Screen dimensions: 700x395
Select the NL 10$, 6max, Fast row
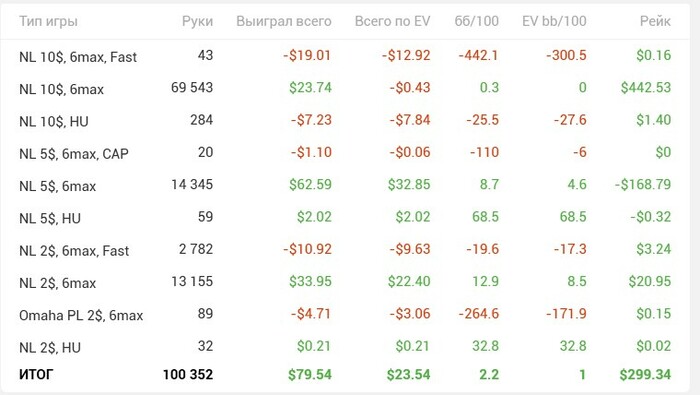click(345, 56)
